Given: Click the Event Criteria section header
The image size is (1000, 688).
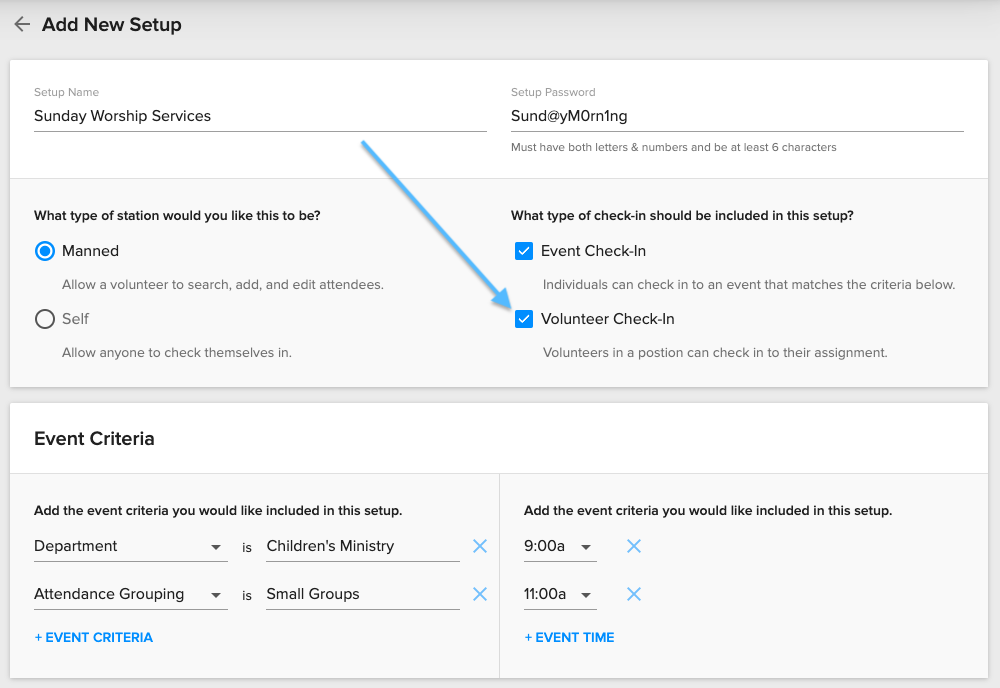Looking at the screenshot, I should coord(94,438).
